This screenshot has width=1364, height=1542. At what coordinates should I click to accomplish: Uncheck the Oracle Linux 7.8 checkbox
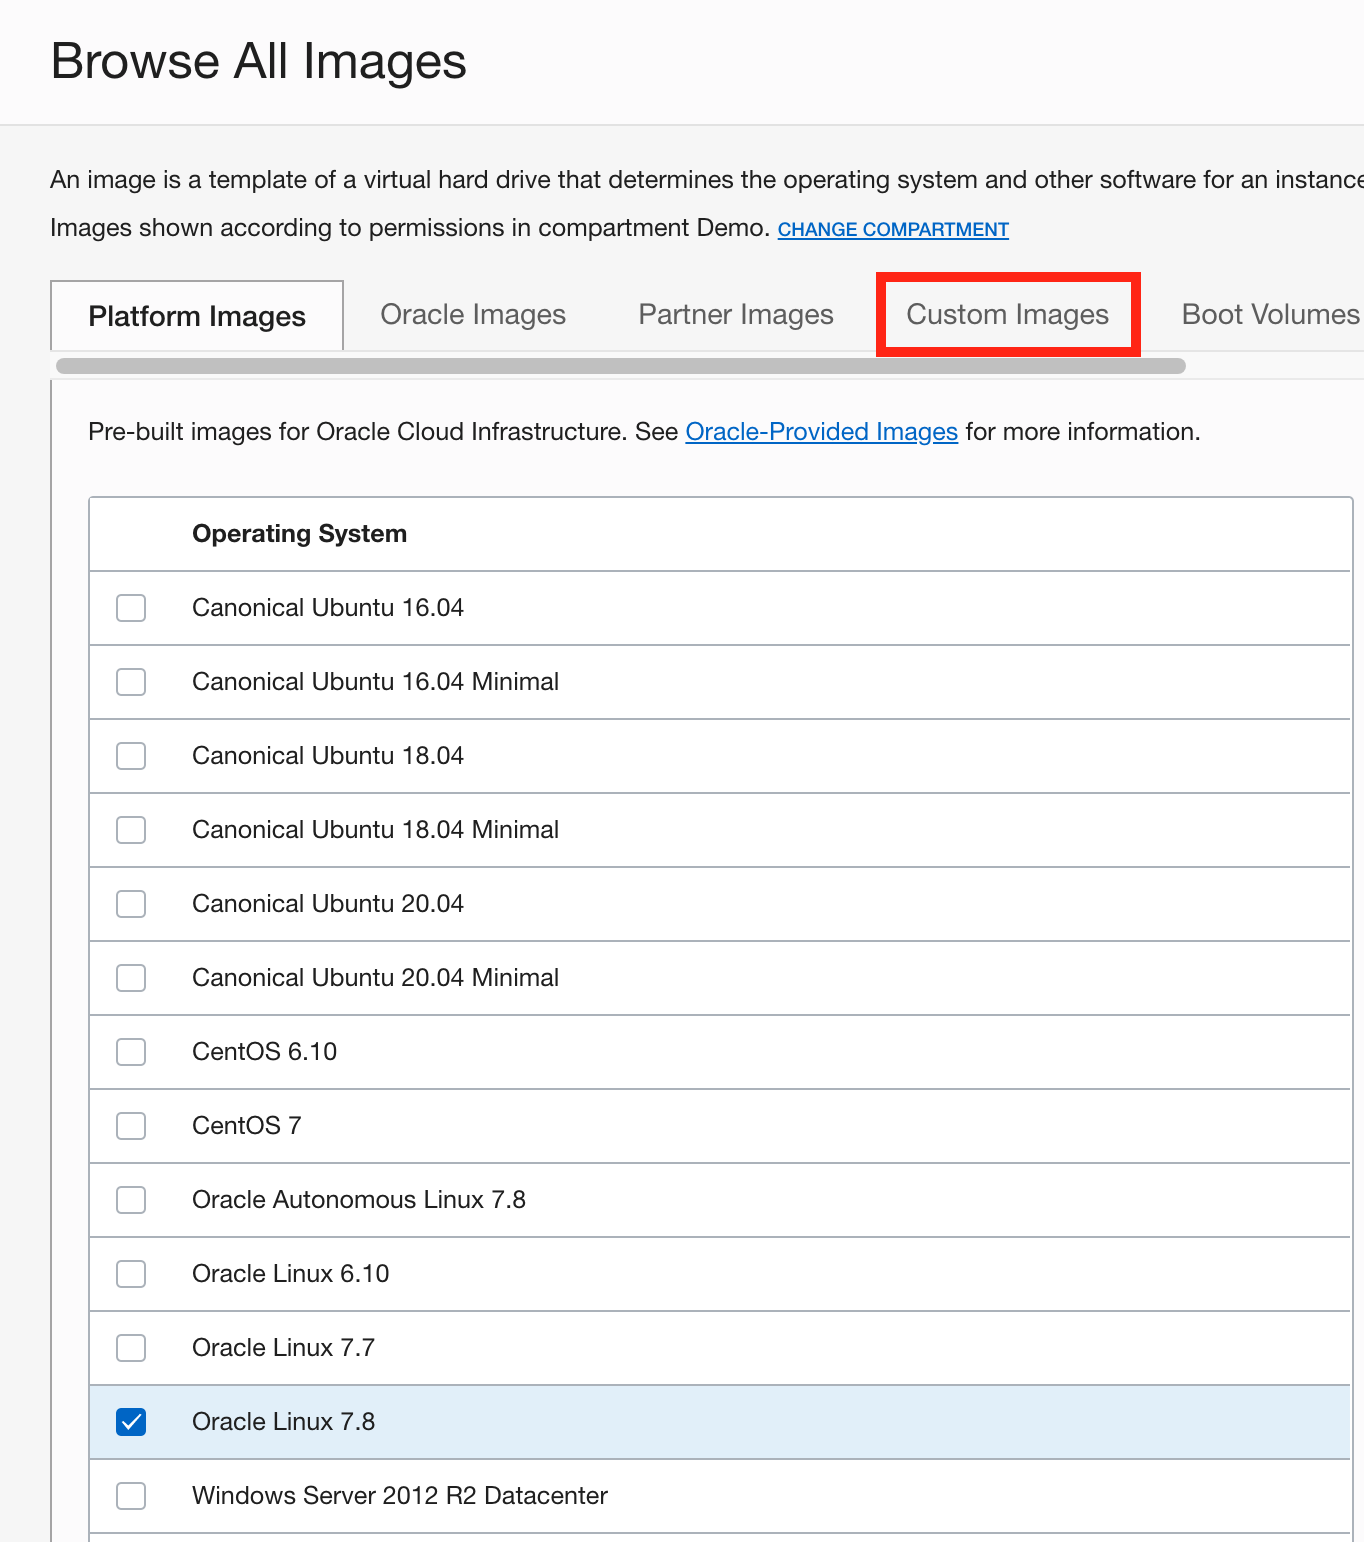(x=131, y=1422)
